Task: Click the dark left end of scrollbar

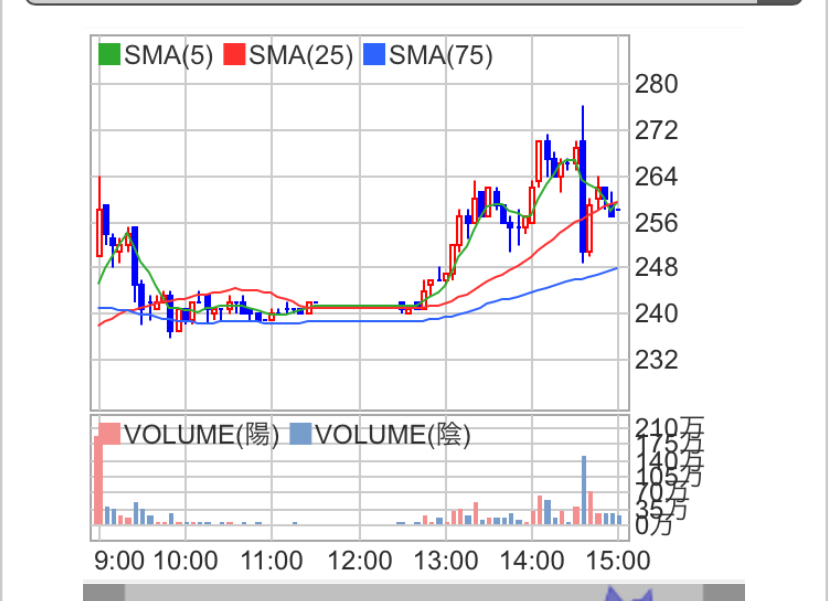Action: (103, 593)
